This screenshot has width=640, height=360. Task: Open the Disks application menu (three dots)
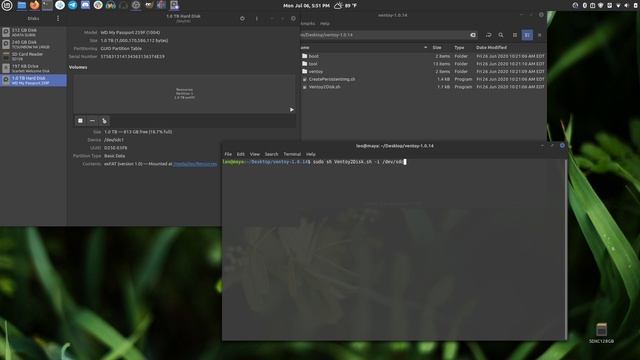coord(58,18)
